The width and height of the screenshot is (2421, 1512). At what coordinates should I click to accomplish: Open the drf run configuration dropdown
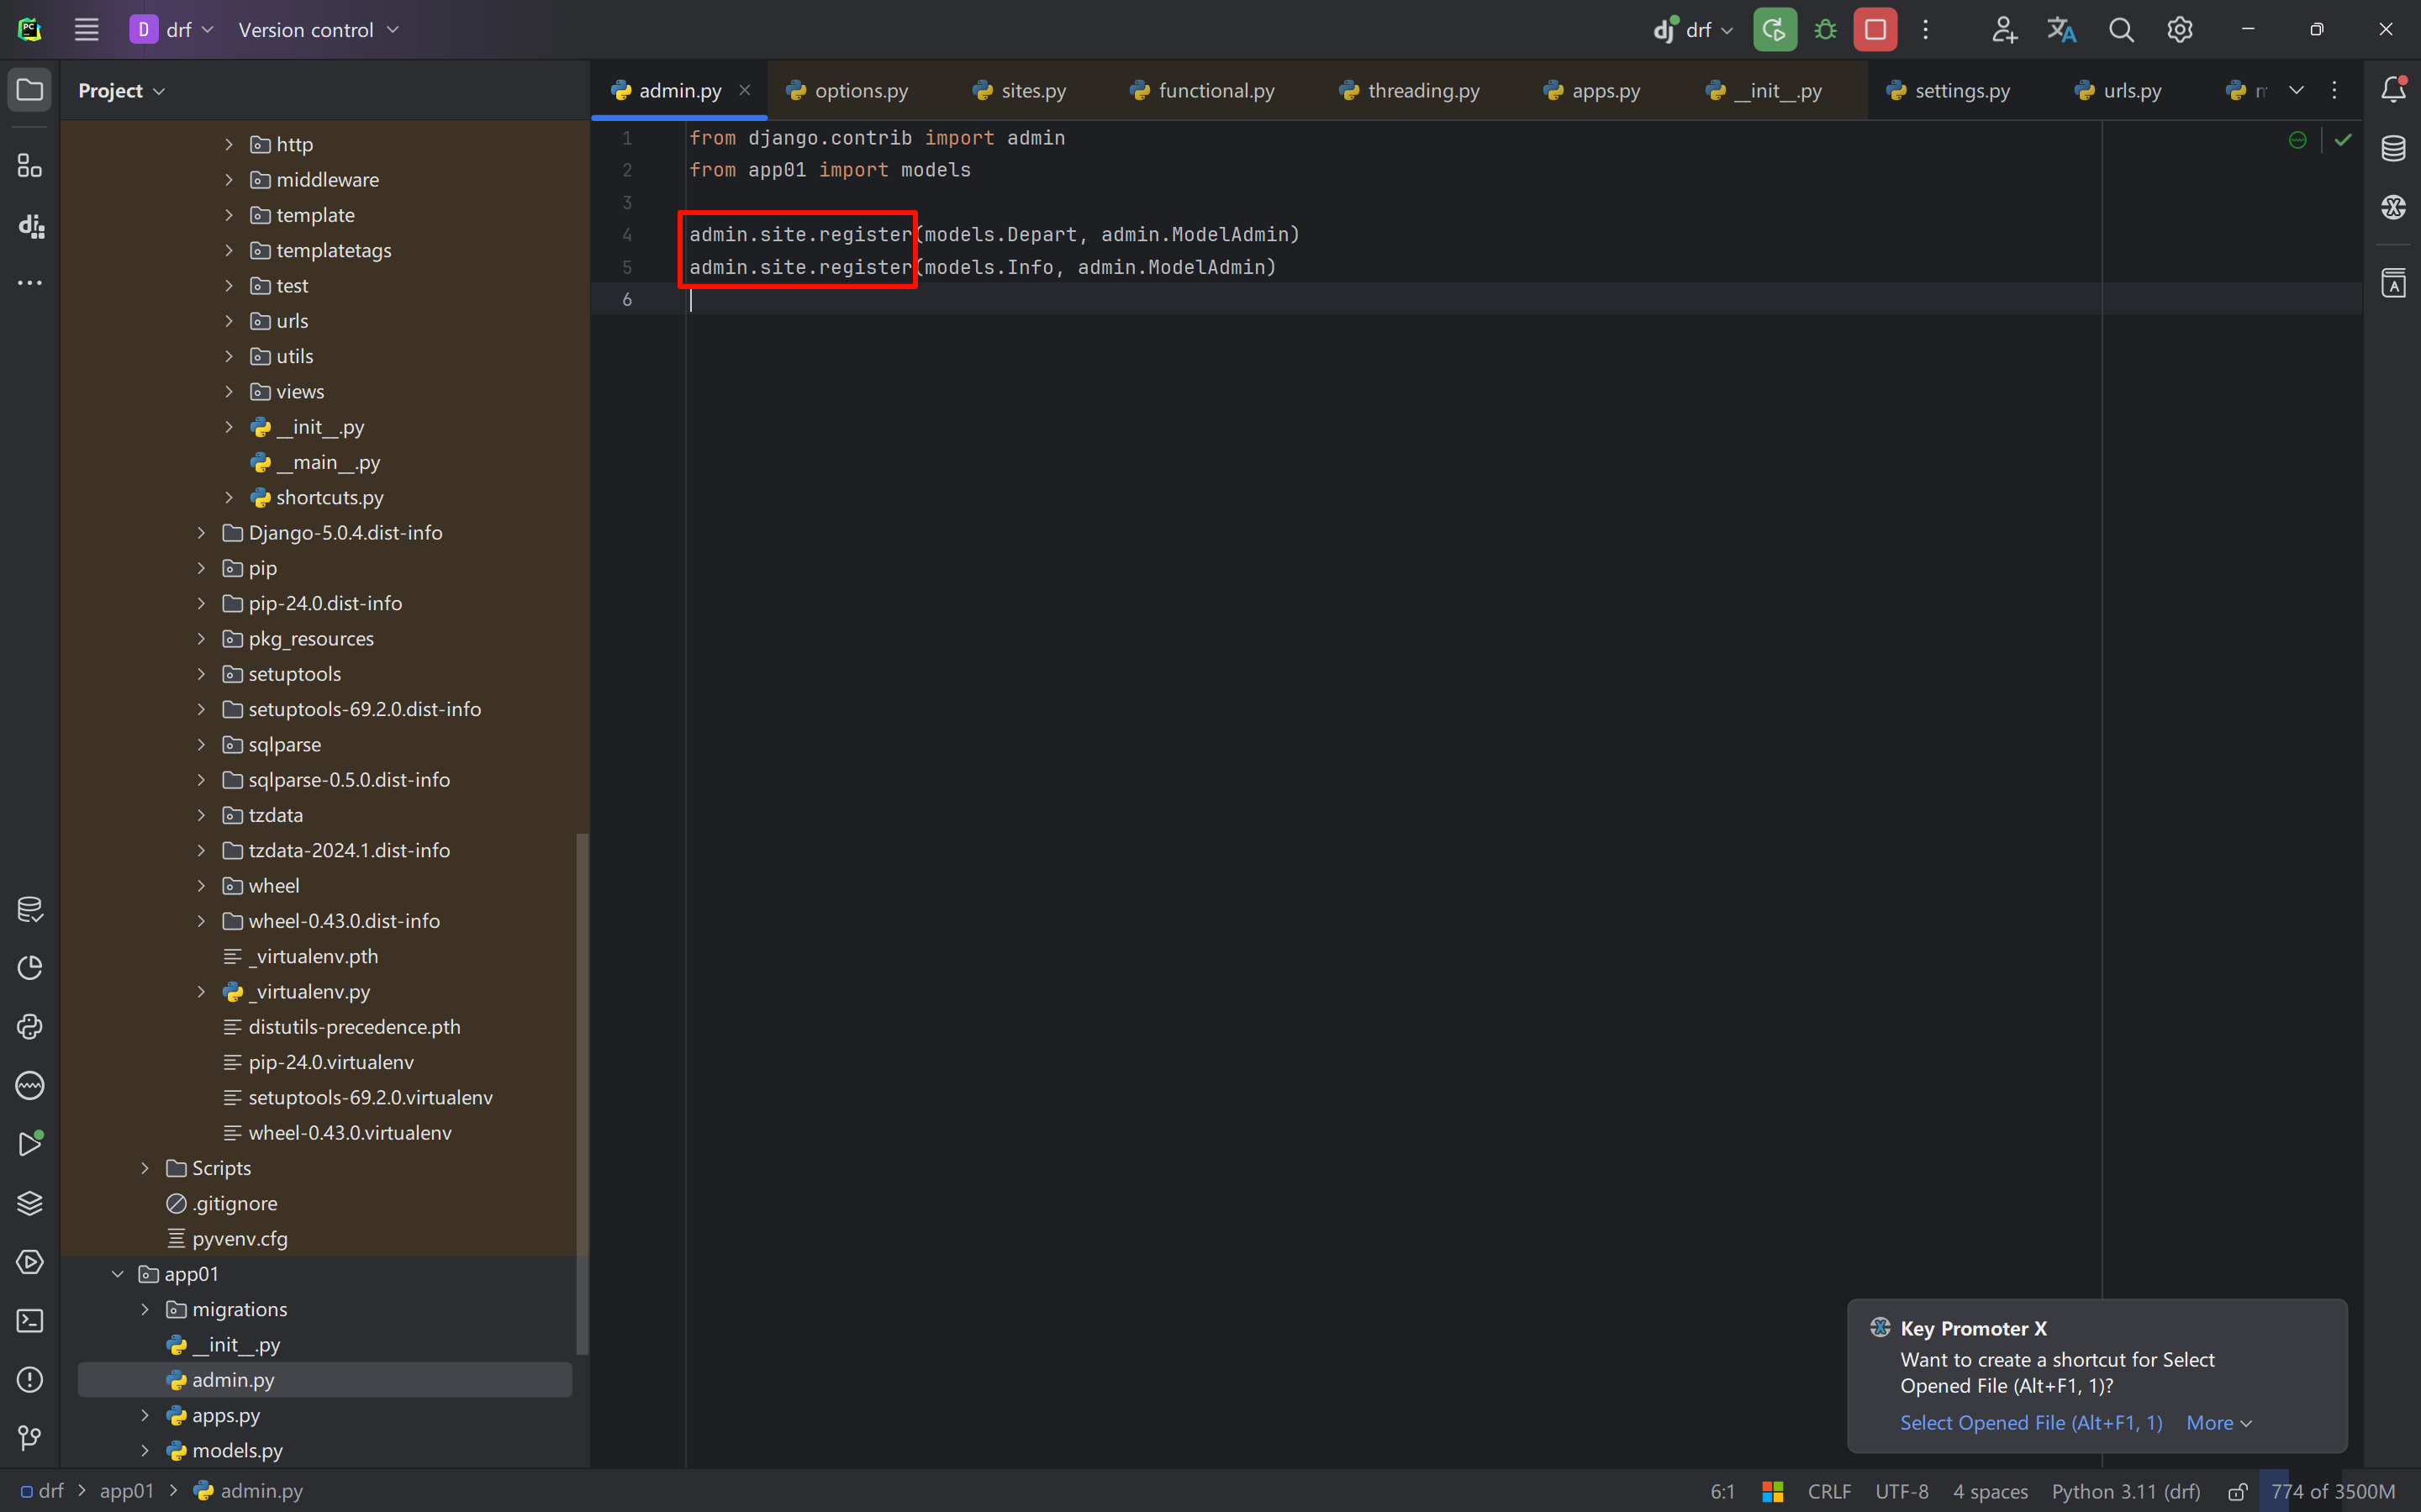click(x=1697, y=30)
